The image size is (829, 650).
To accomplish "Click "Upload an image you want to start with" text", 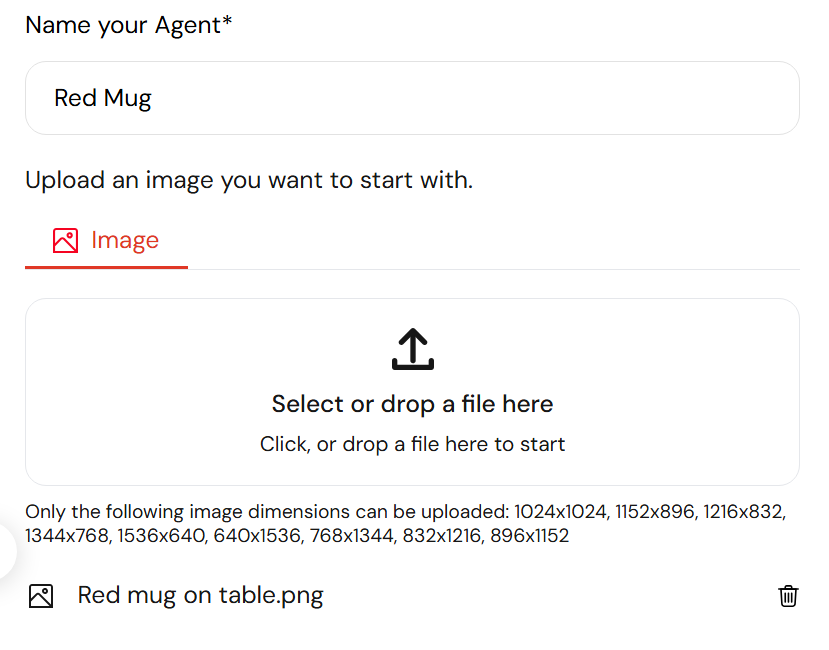I will (249, 180).
